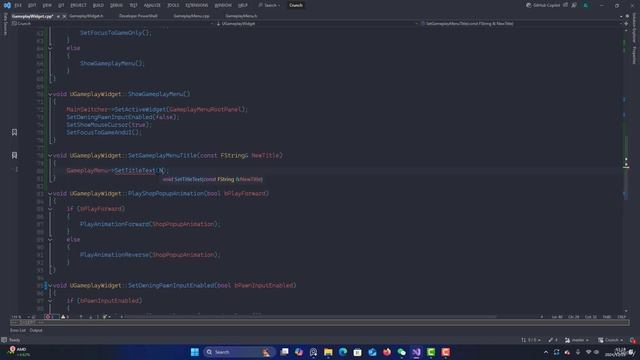Click the vertical scrollbar of the editor
This screenshot has width=640, height=360.
pos(626,171)
